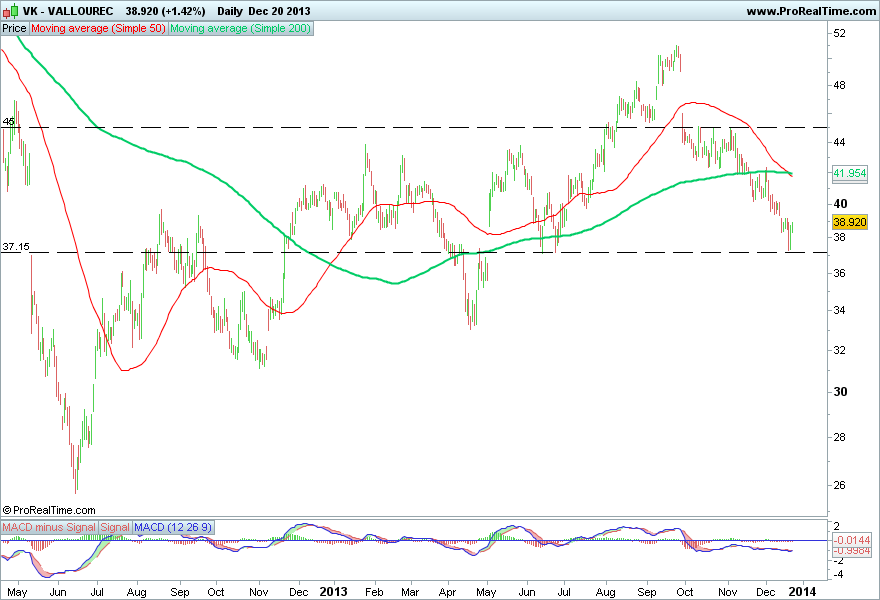The image size is (880, 600).
Task: Click the Dec axis label before 2014
Action: pyautogui.click(x=766, y=592)
